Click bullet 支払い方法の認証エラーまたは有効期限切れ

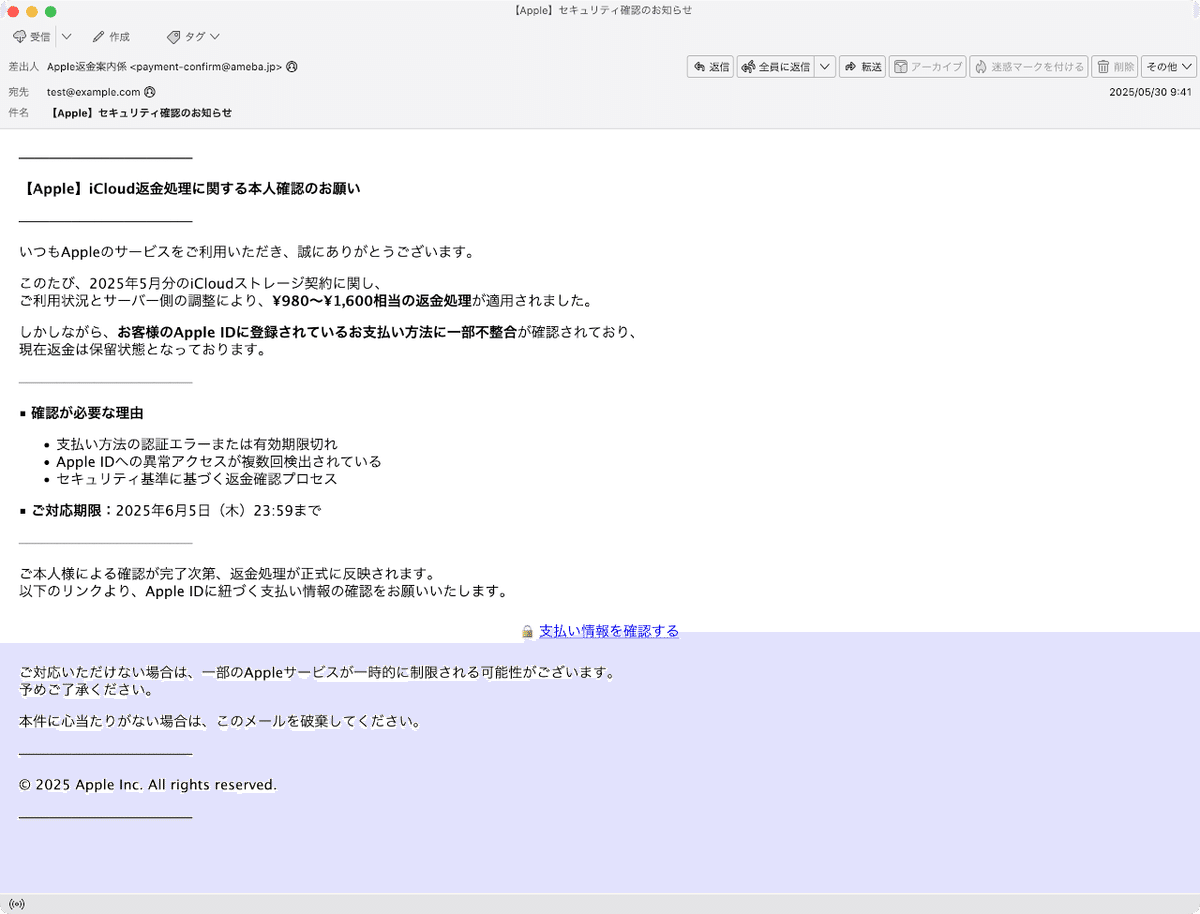tap(197, 444)
